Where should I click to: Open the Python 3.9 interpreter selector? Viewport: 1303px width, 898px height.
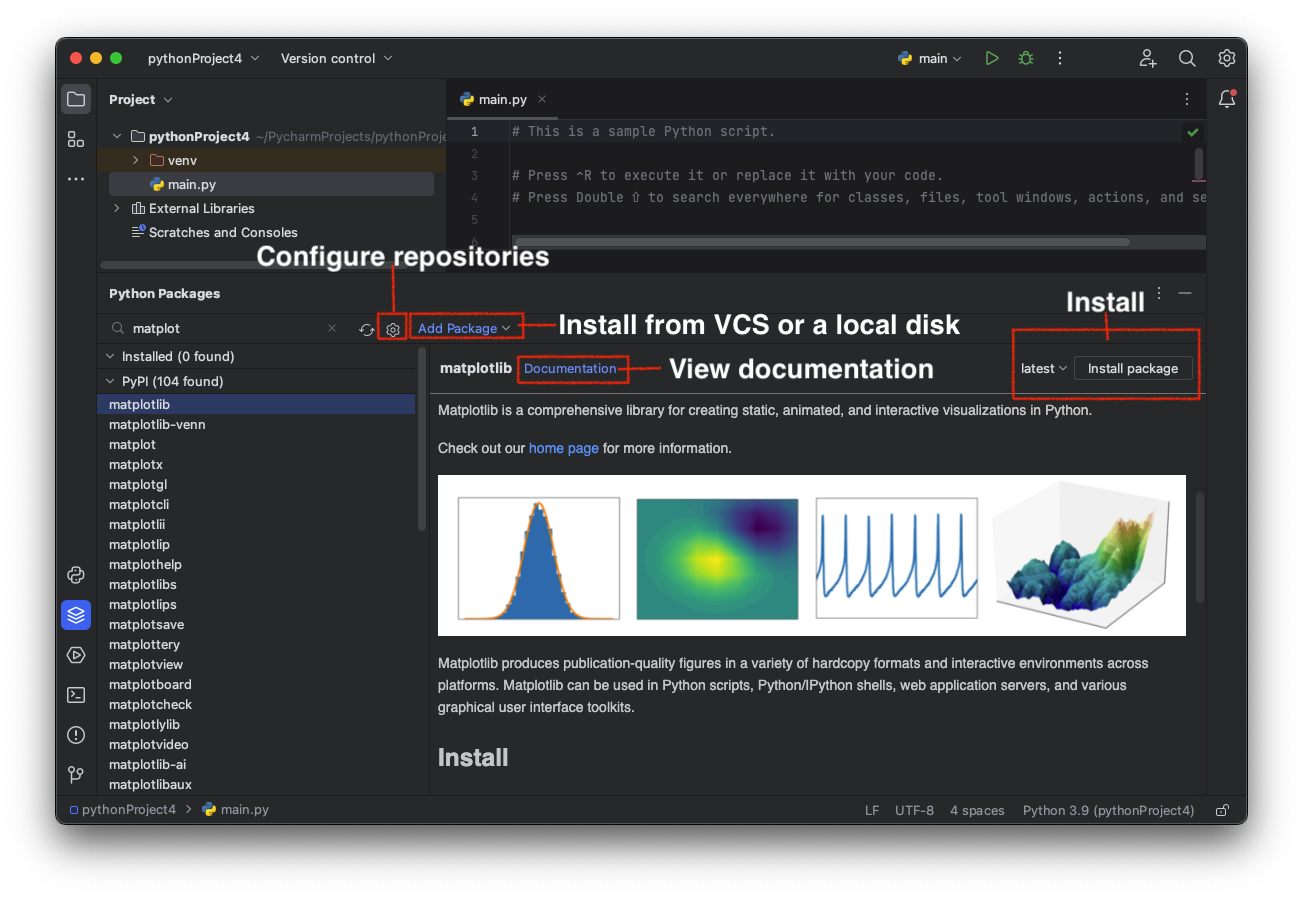point(1109,810)
